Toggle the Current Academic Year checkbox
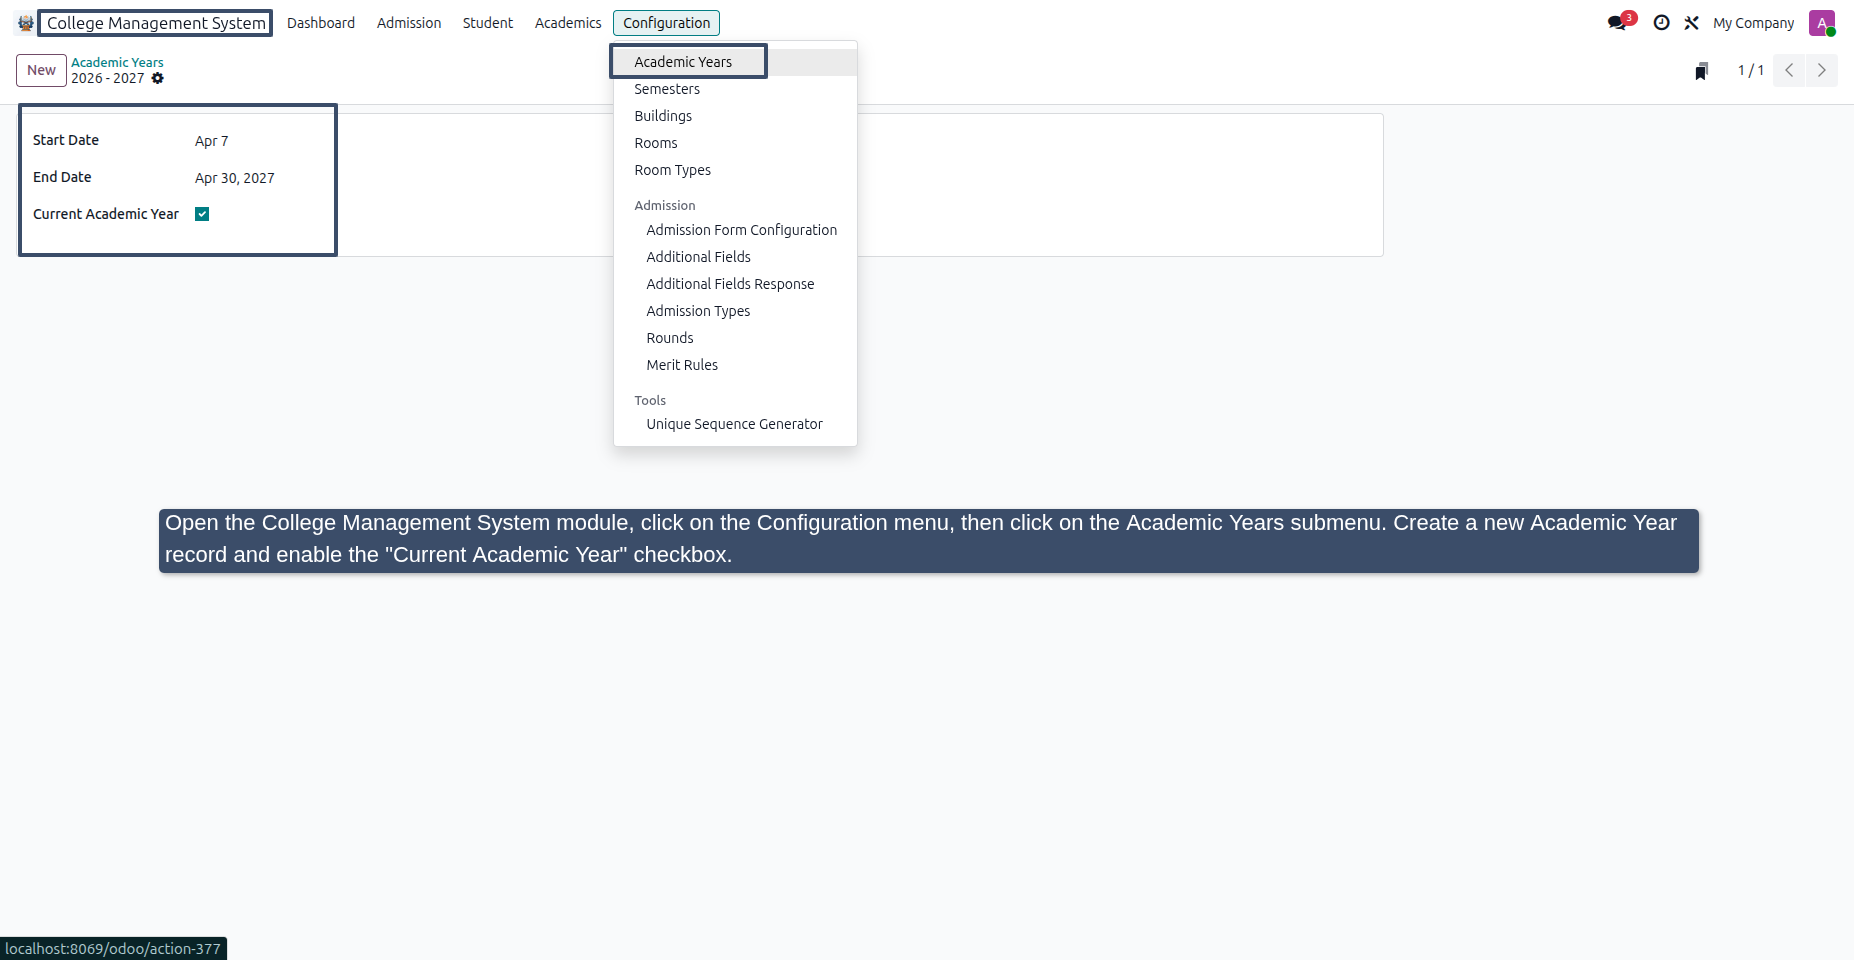The width and height of the screenshot is (1854, 961). pos(202,214)
